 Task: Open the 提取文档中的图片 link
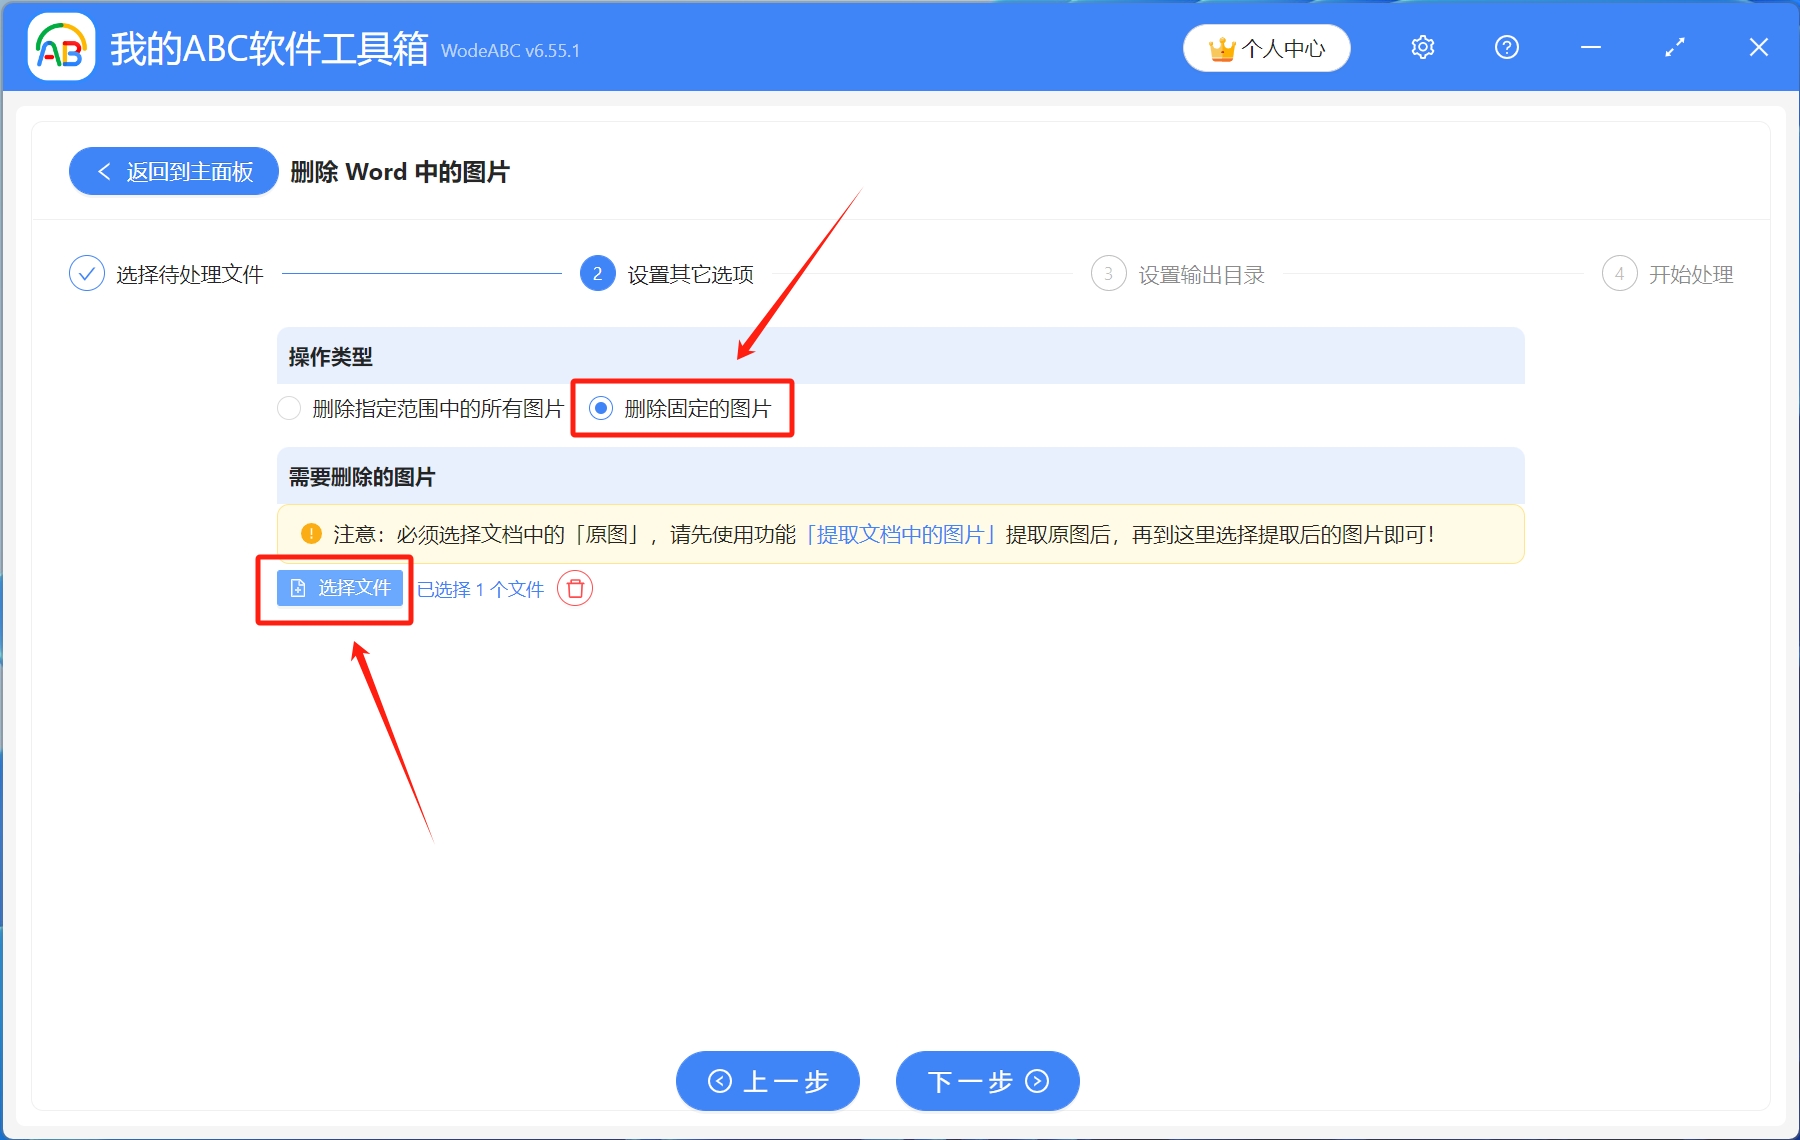pos(898,534)
